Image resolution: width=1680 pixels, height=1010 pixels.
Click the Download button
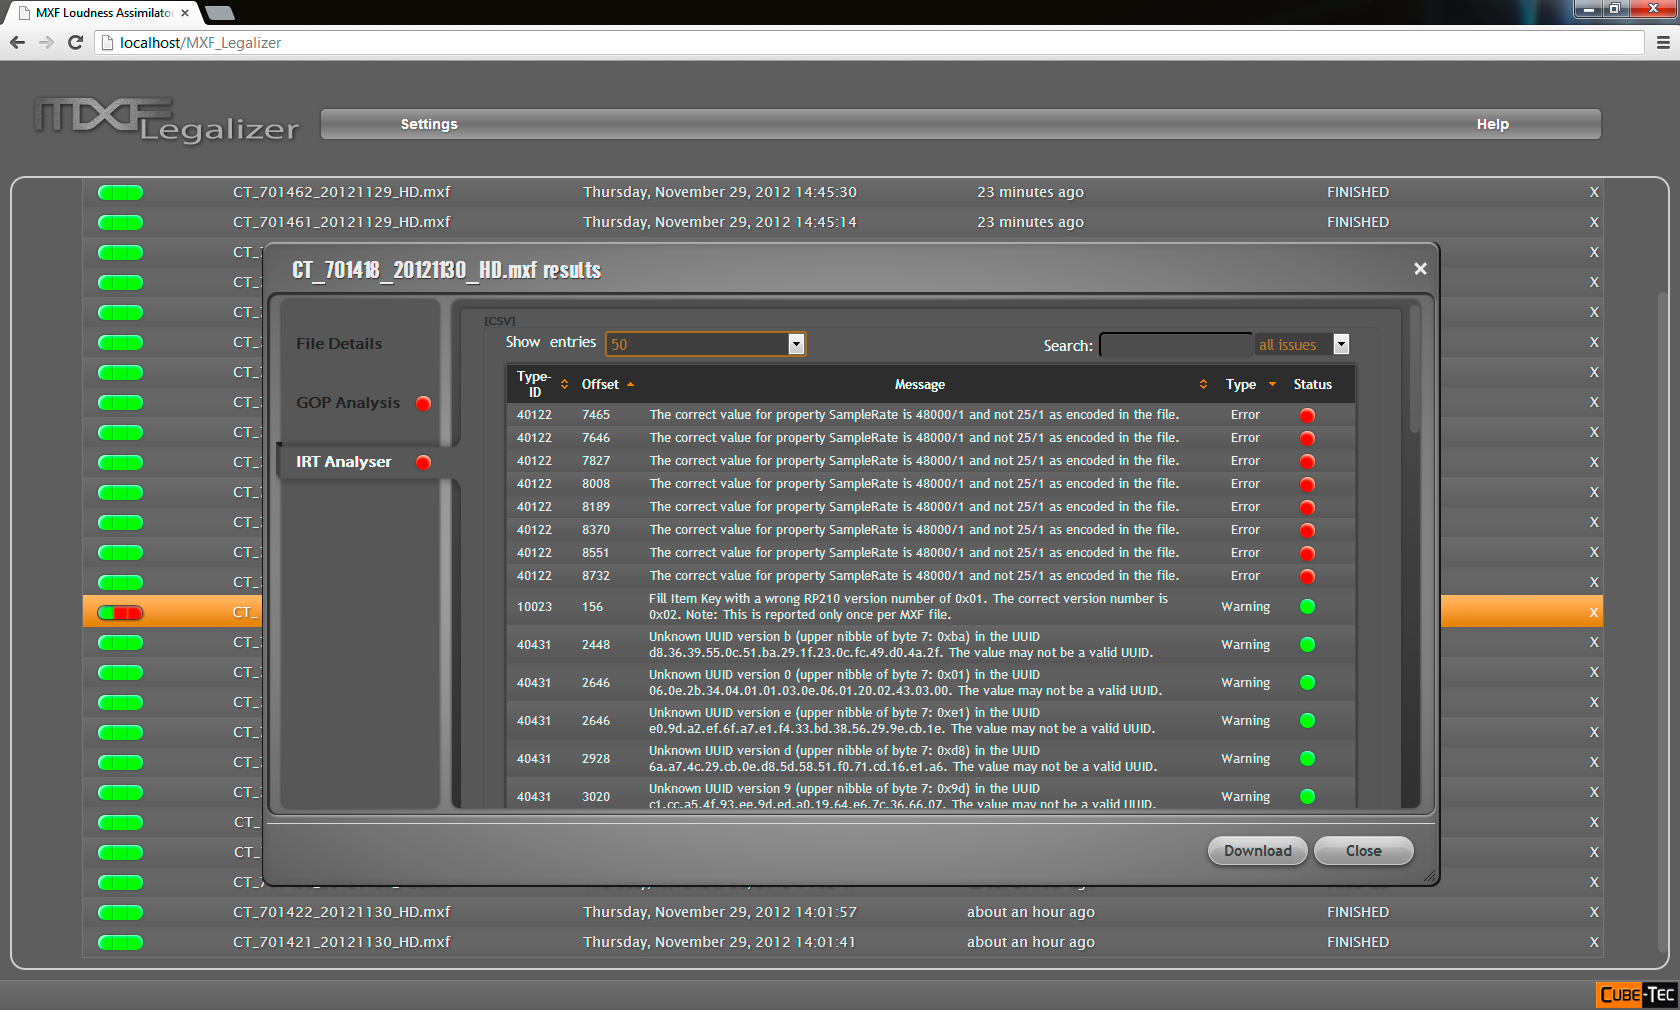1257,851
